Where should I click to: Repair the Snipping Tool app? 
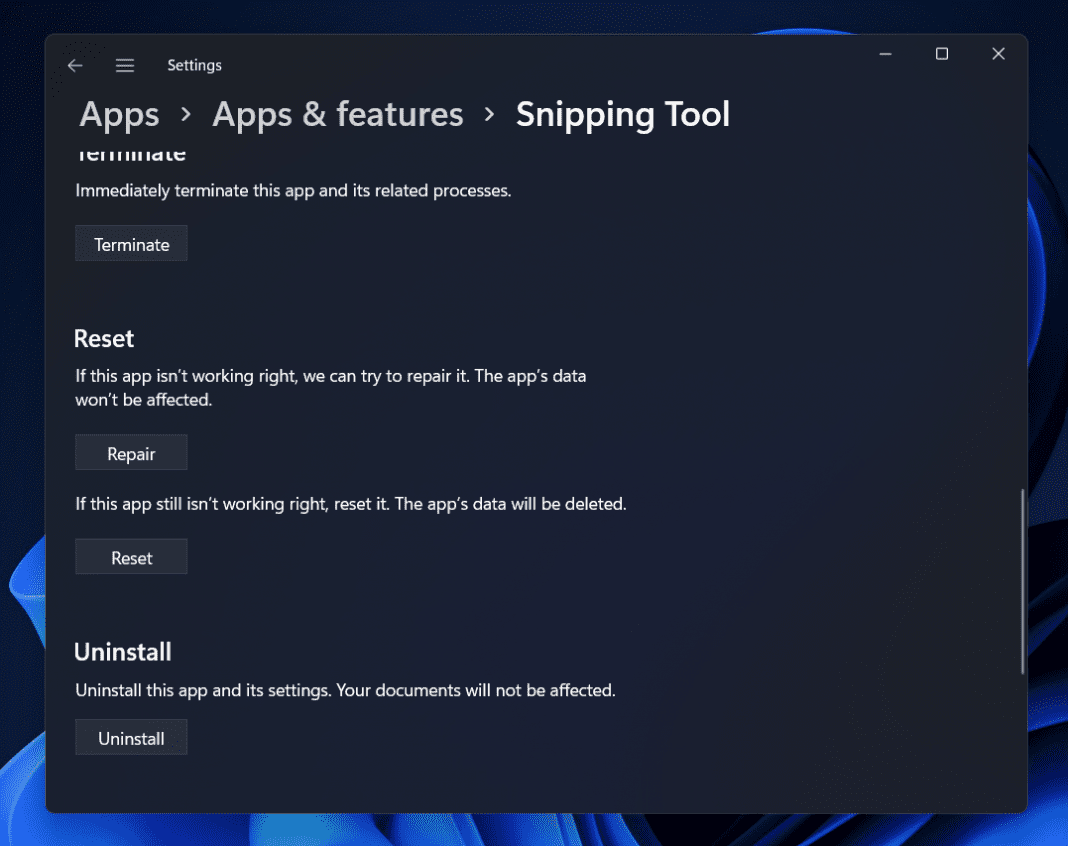131,452
